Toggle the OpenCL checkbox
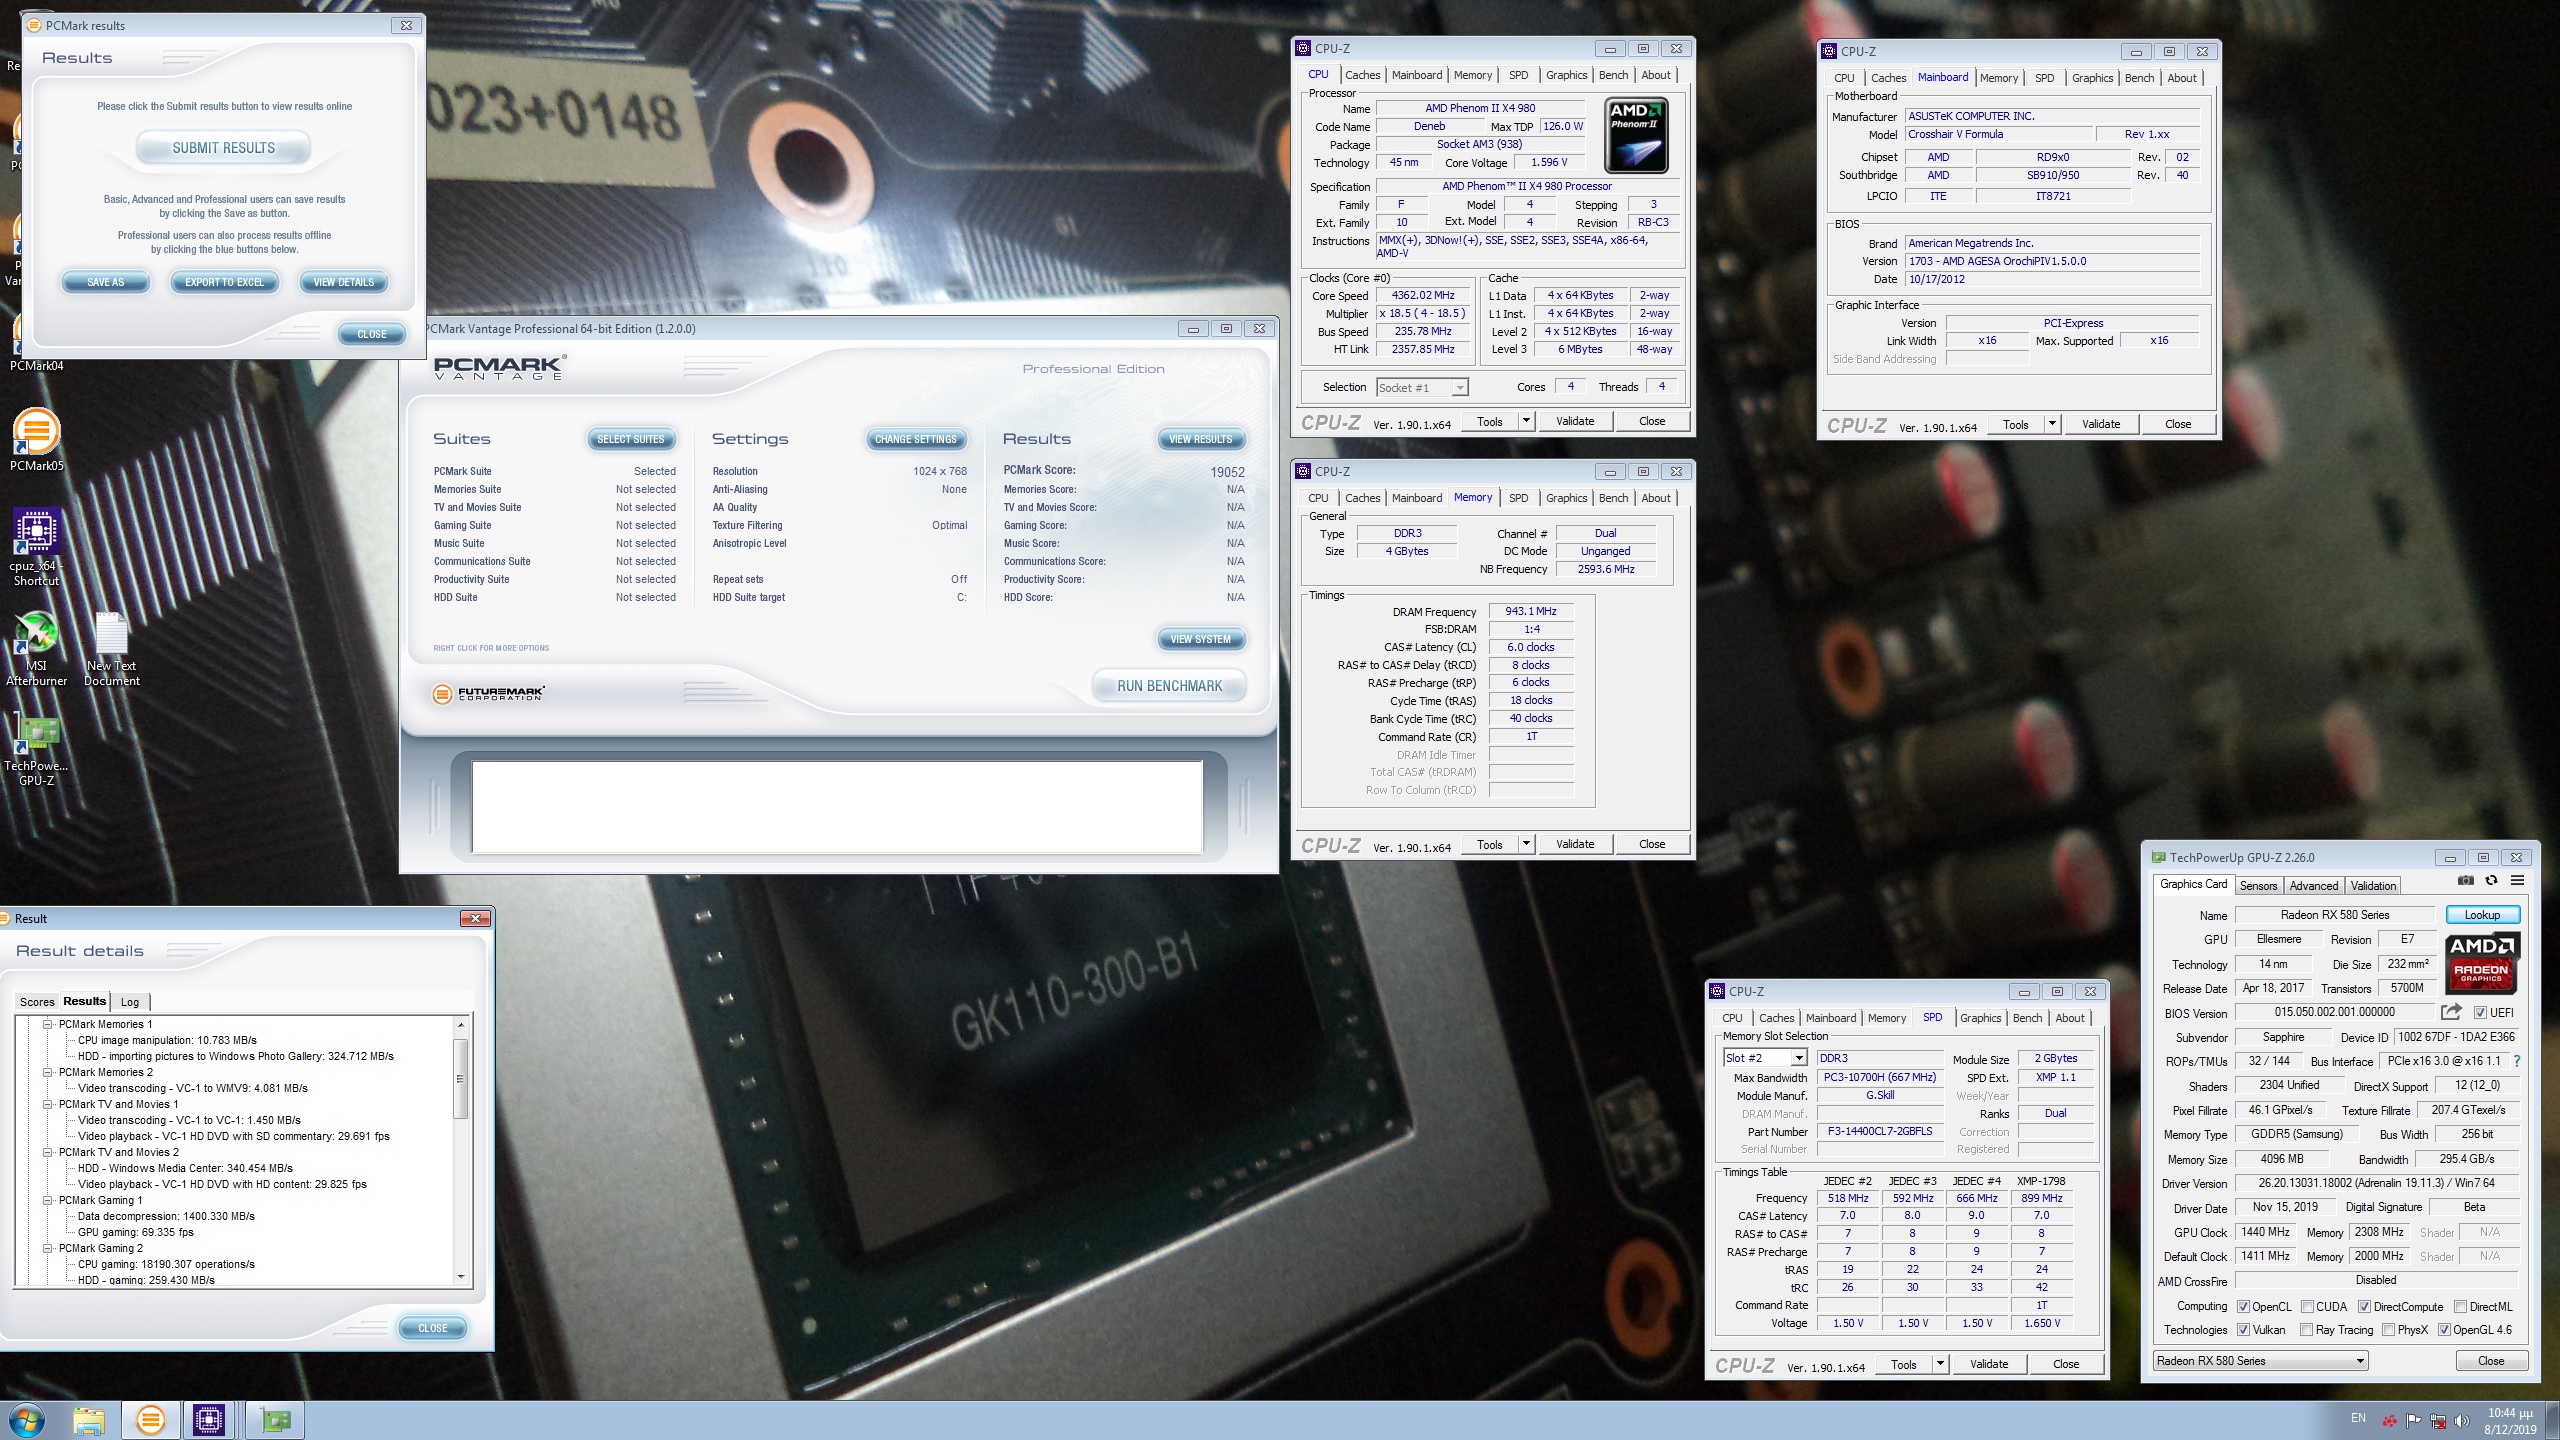The image size is (2560, 1440). (x=2243, y=1306)
